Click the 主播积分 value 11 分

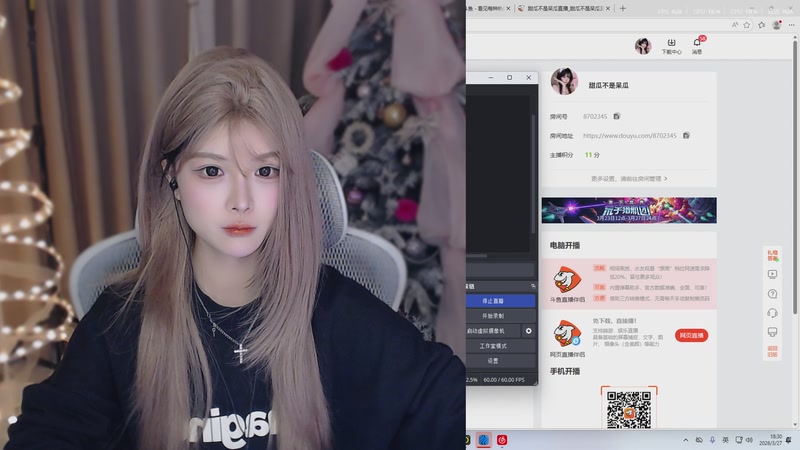[x=592, y=155]
